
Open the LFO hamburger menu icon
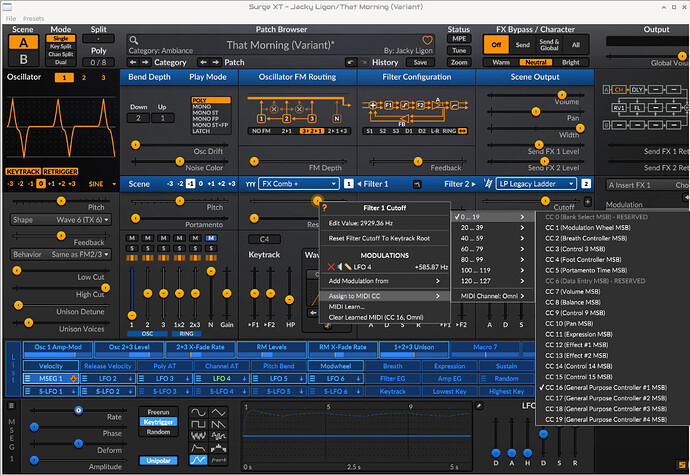[11, 406]
